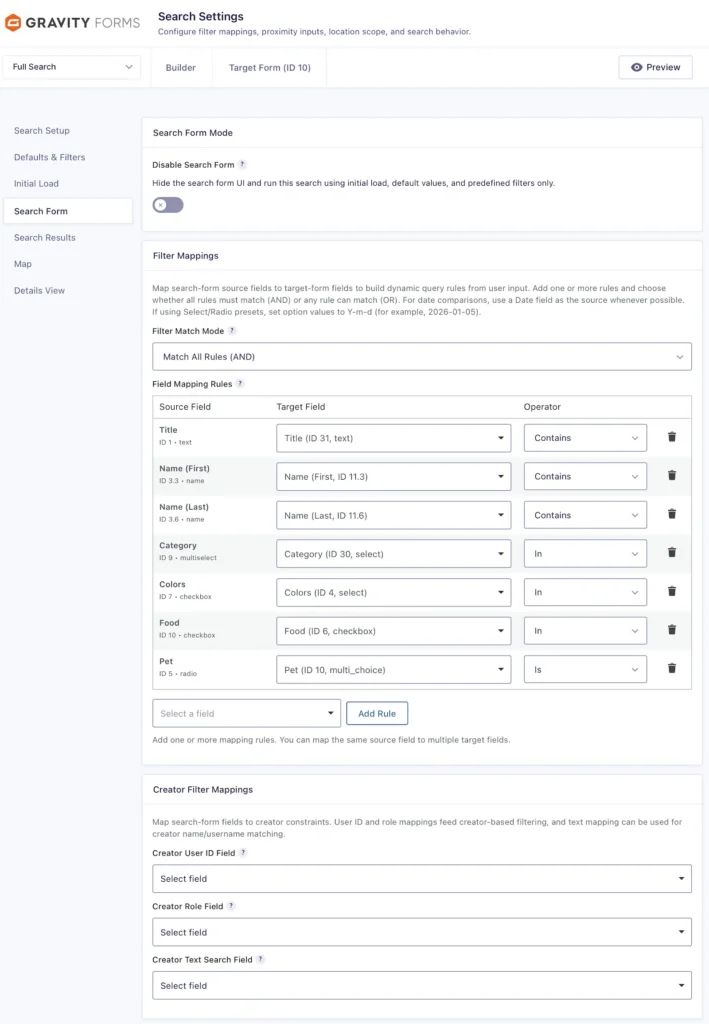Open the Creator Text Search Field dropdown

422,985
